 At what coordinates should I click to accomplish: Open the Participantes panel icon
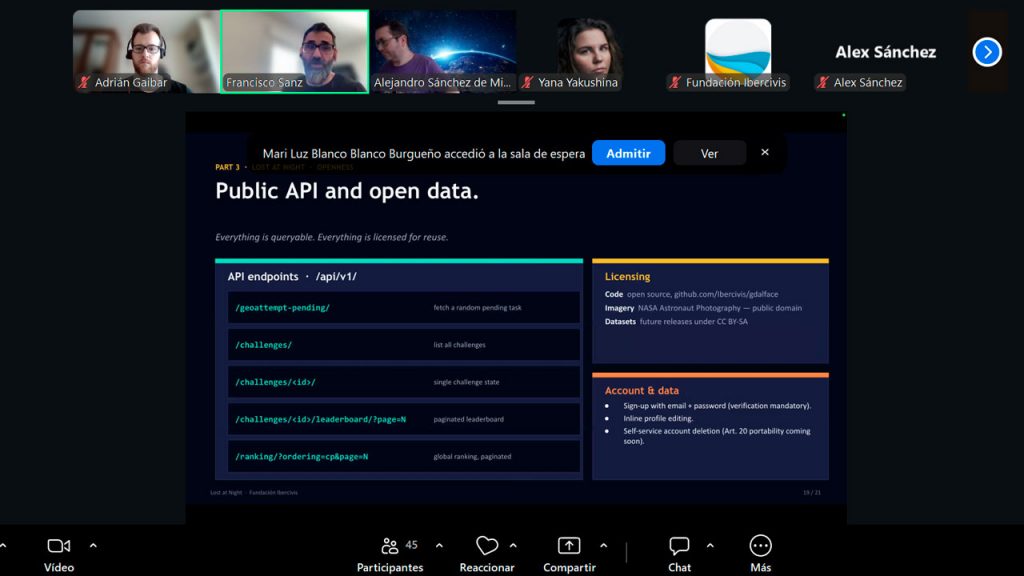[390, 545]
